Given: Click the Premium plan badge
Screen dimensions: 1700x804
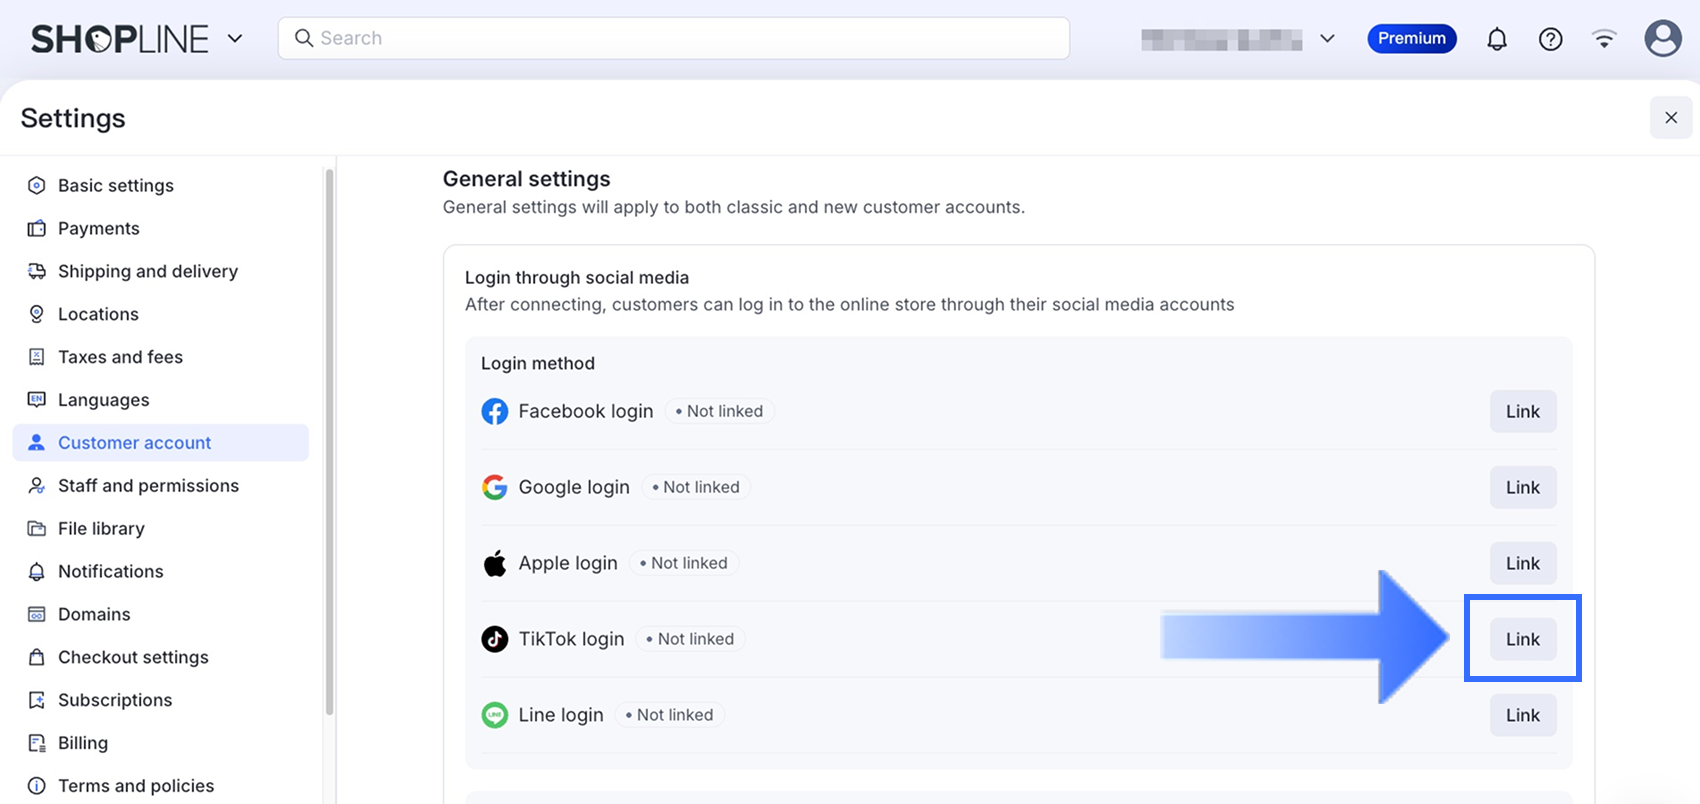Looking at the screenshot, I should pyautogui.click(x=1411, y=39).
